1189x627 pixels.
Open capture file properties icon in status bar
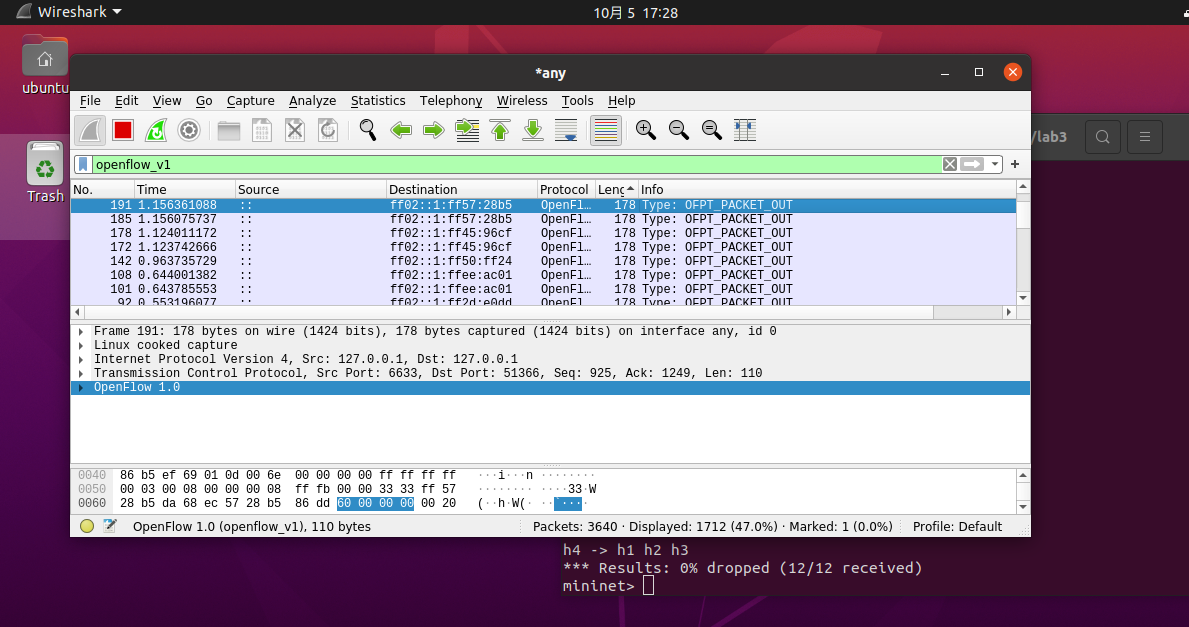pos(110,526)
